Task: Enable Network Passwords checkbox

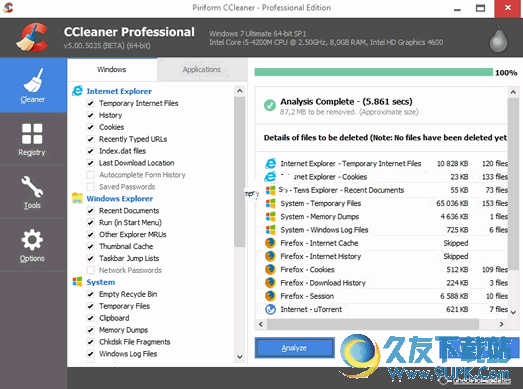Action: tap(90, 270)
